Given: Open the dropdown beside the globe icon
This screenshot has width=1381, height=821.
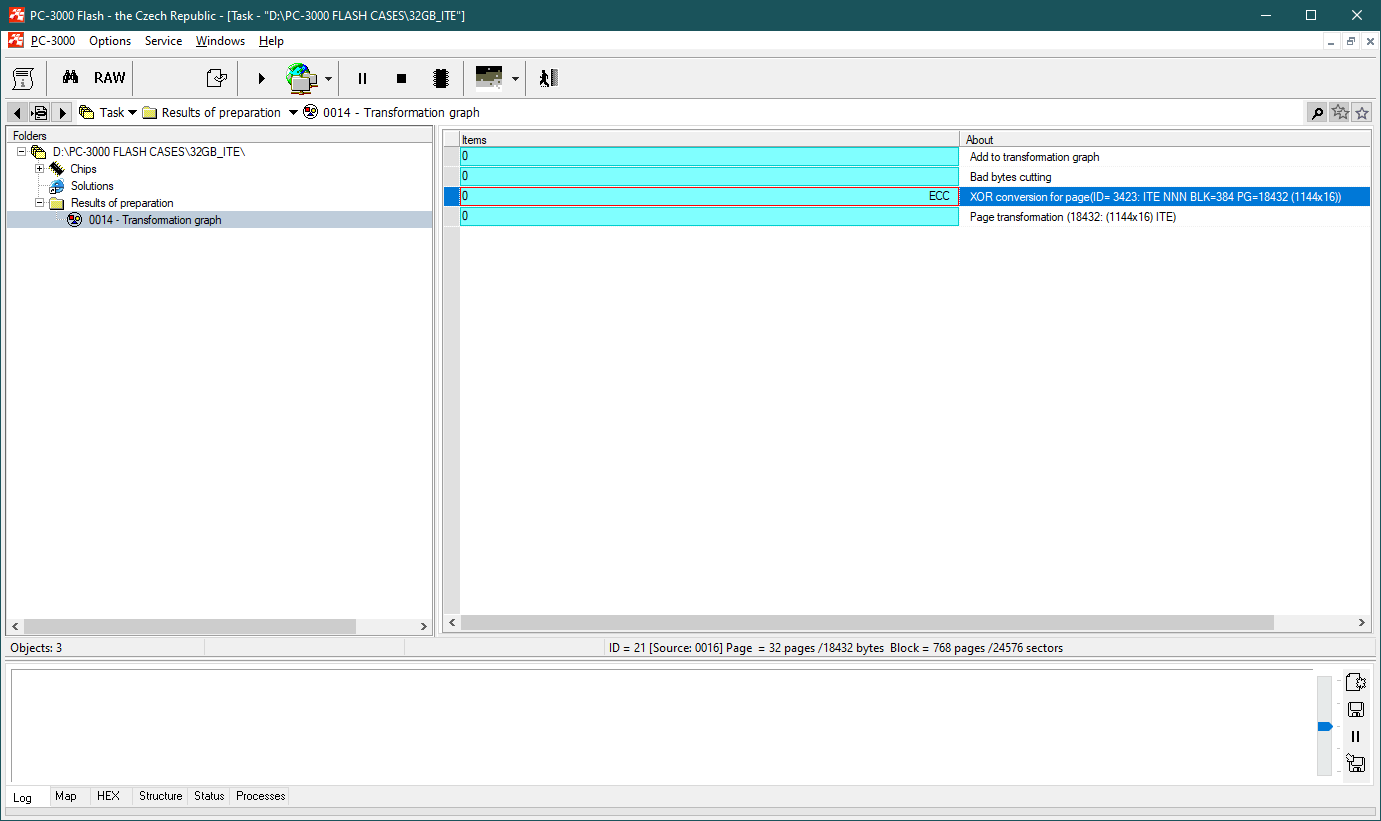Looking at the screenshot, I should click(328, 78).
